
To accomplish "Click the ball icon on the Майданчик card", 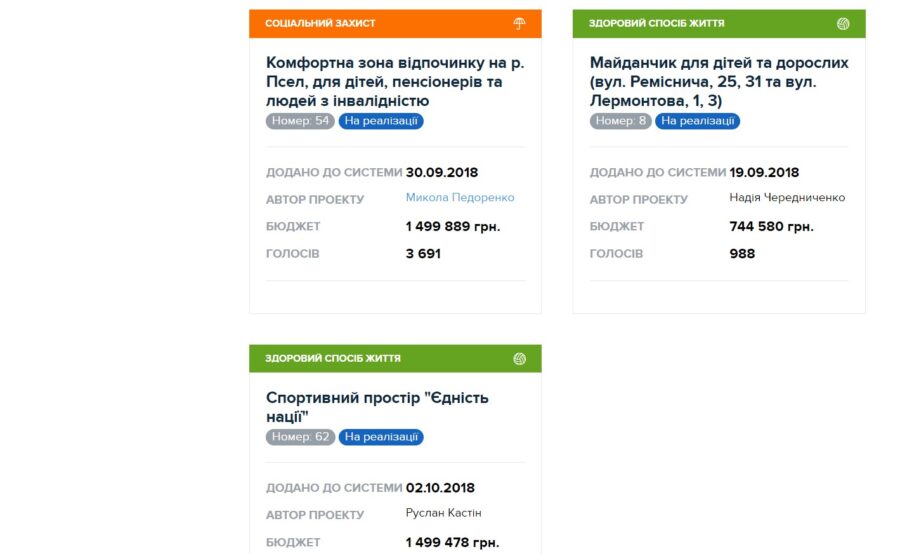I will 843,23.
